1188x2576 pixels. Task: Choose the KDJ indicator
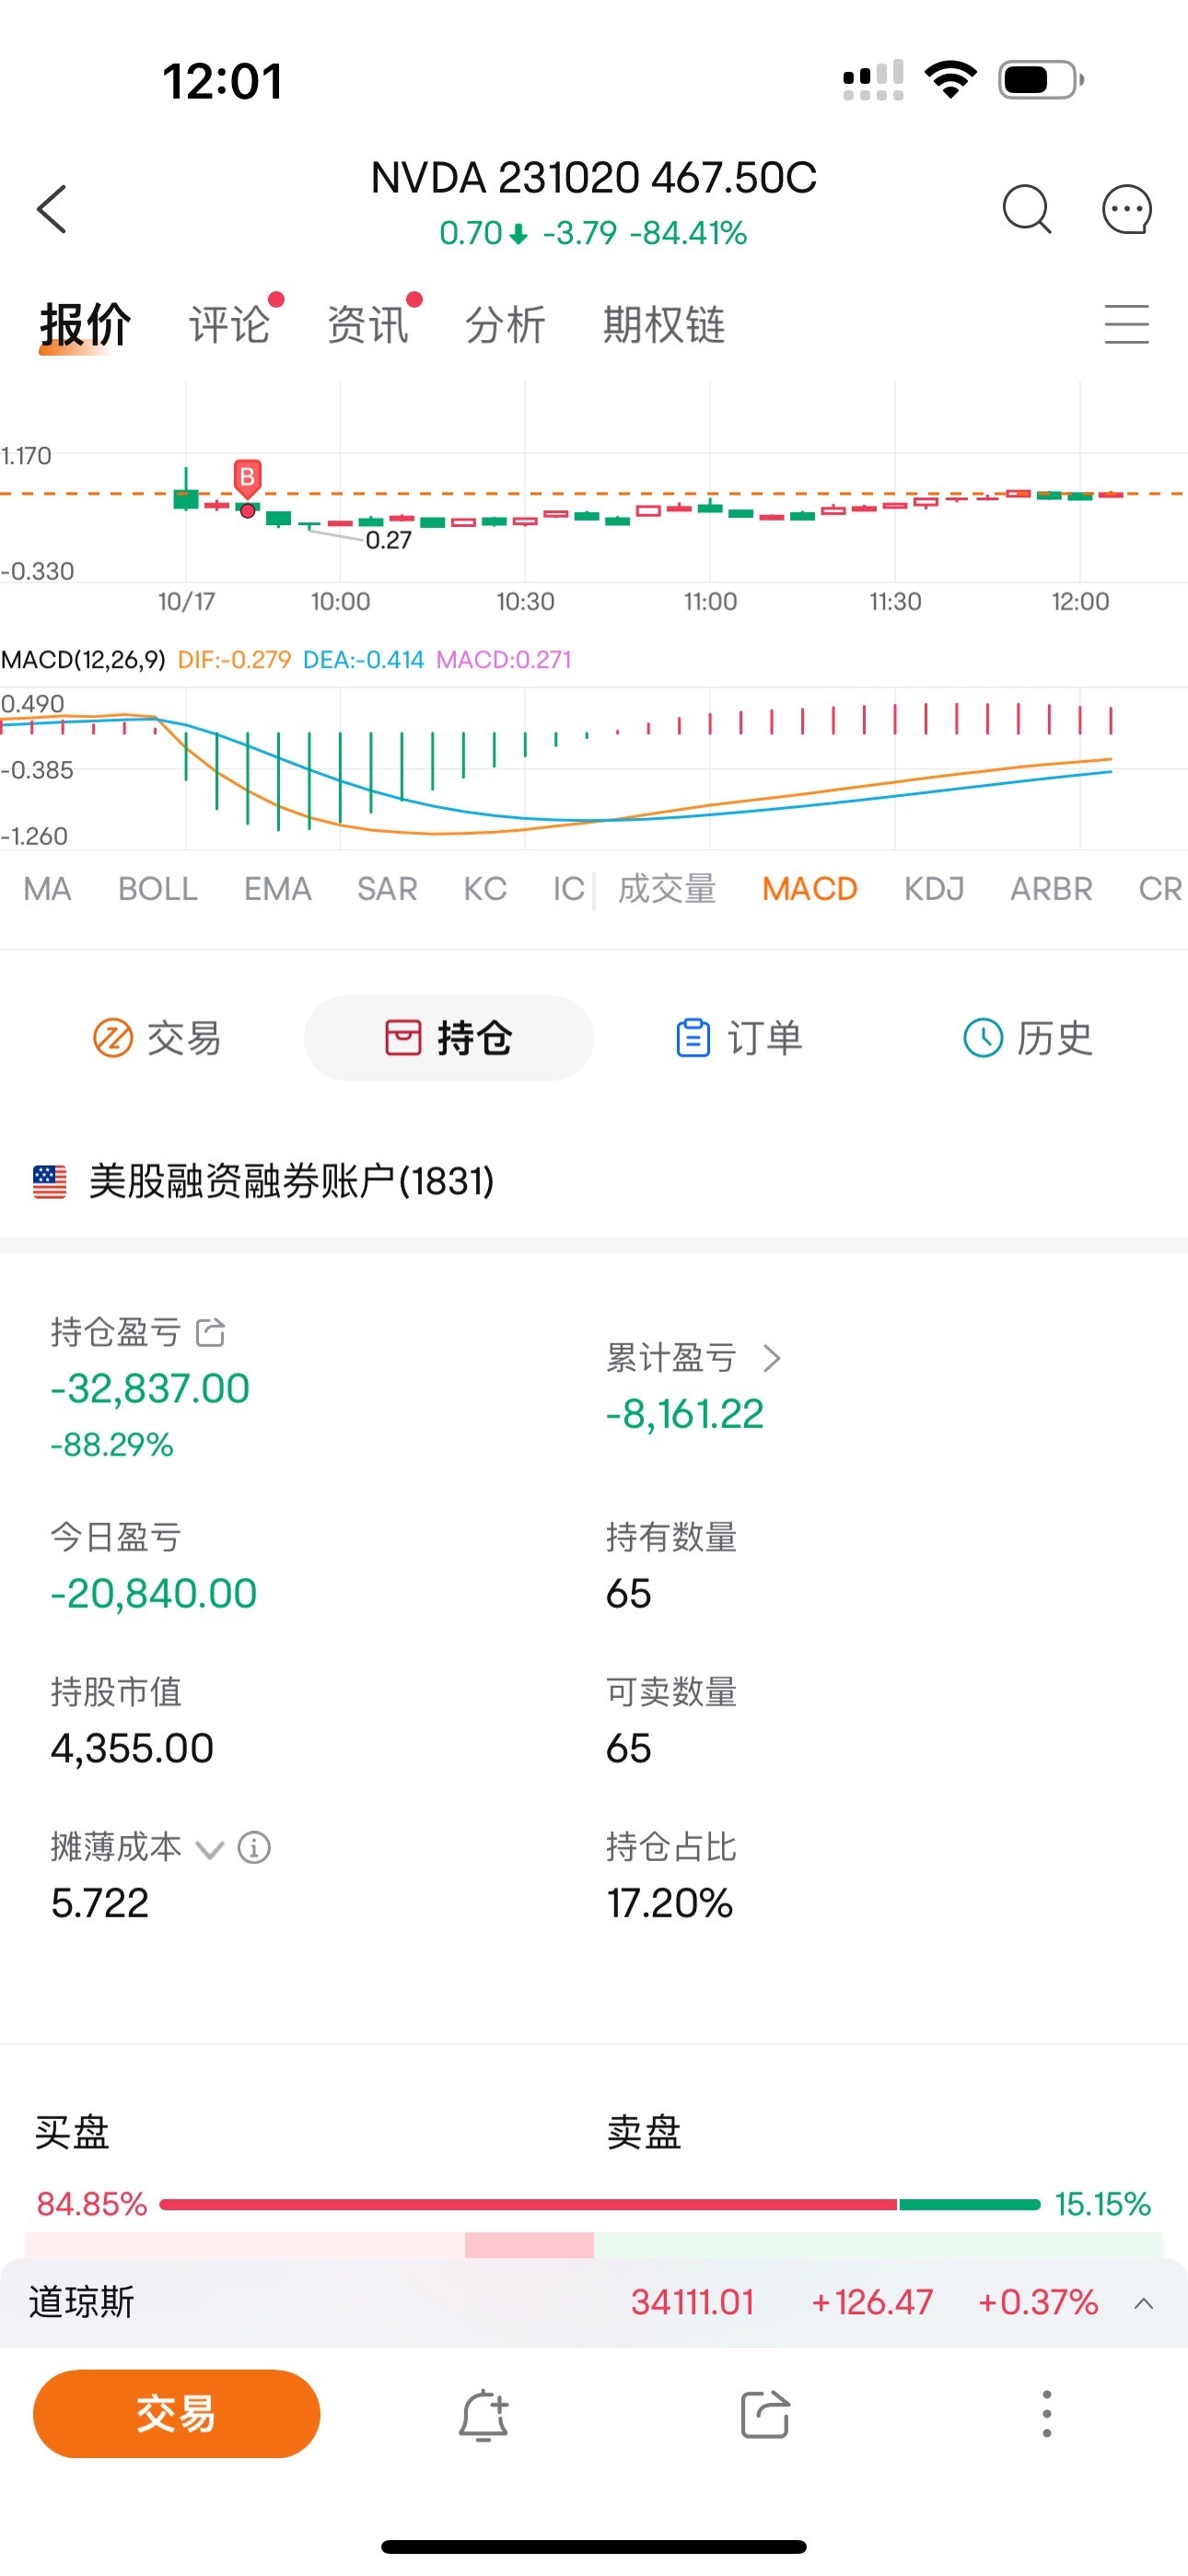(x=934, y=888)
